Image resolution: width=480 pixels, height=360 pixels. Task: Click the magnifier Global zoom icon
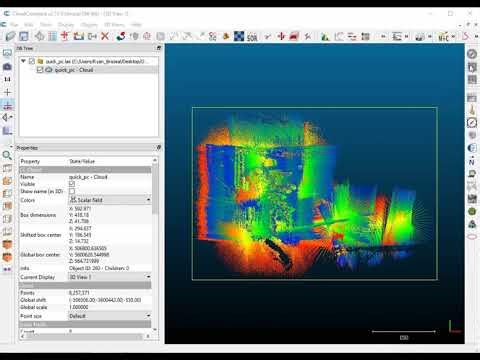7,155
